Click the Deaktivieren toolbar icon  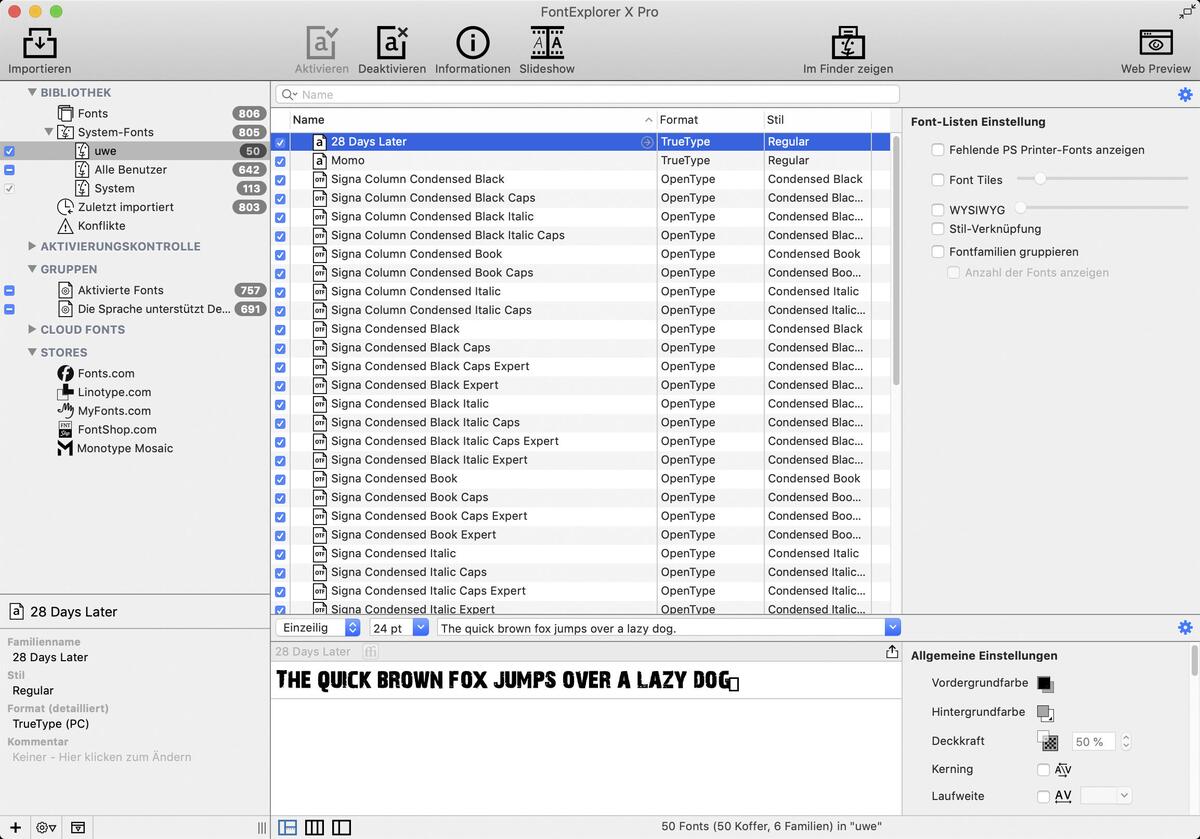coord(392,44)
